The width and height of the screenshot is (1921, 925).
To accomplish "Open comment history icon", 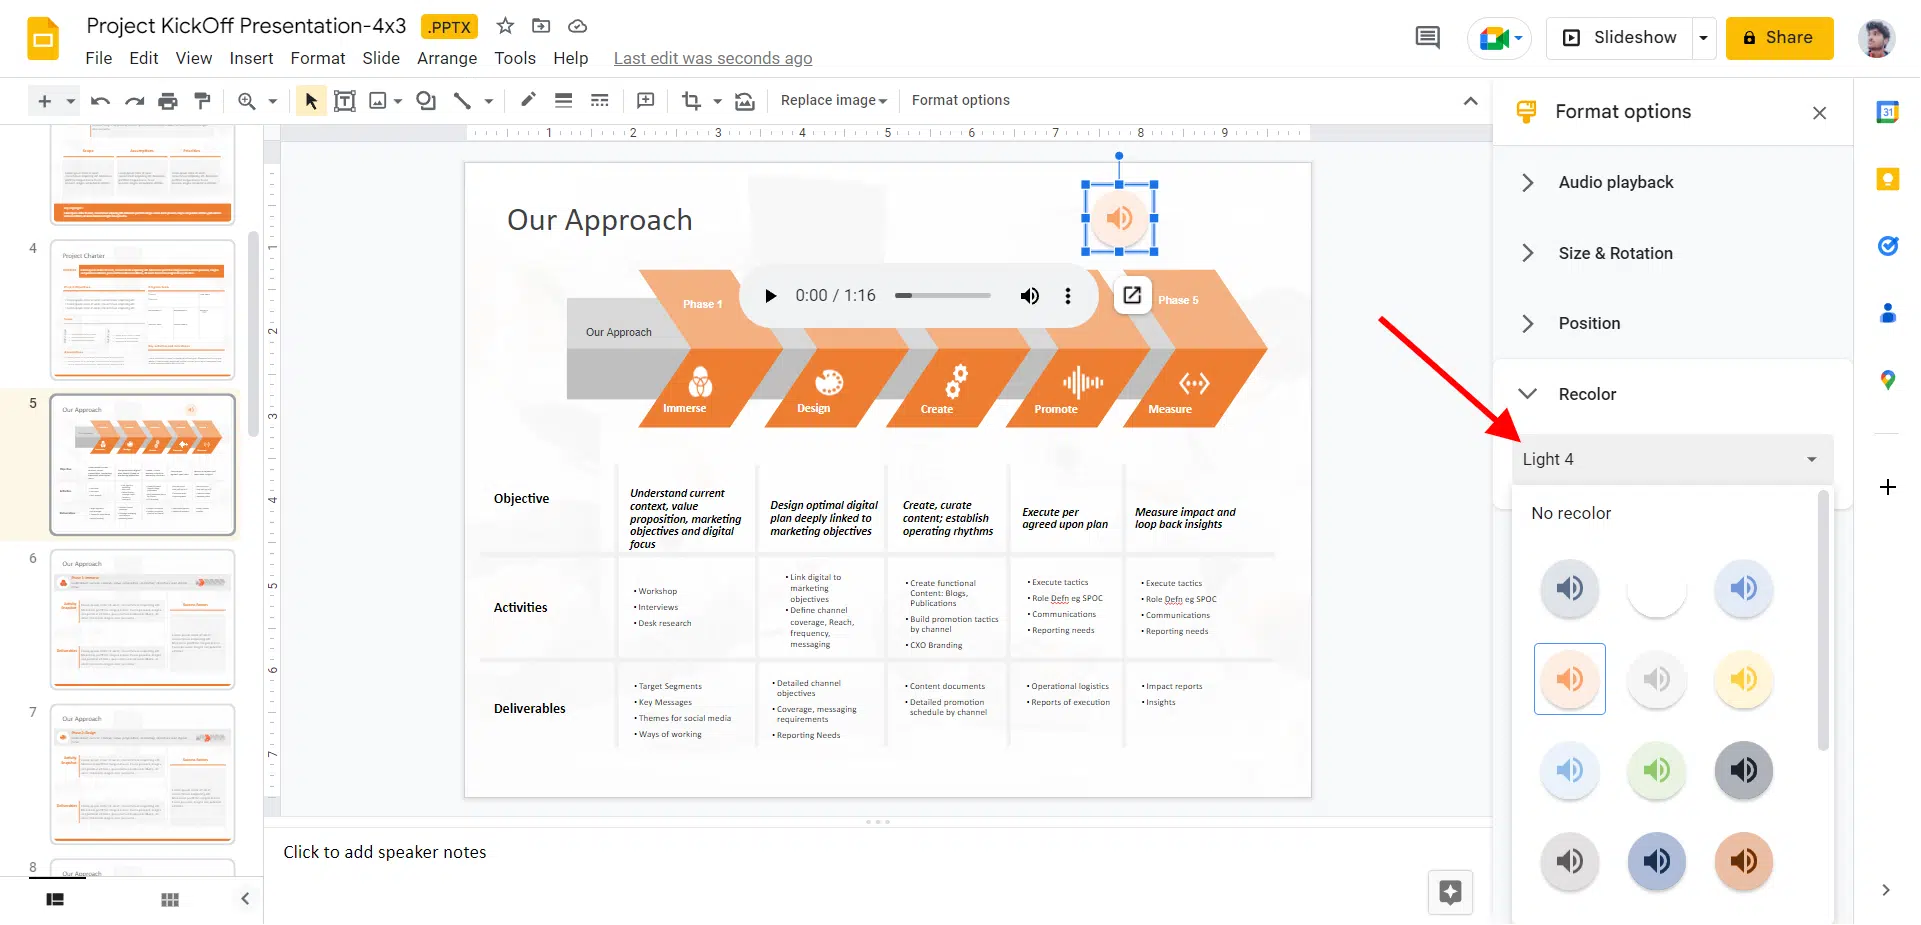I will click(1427, 38).
